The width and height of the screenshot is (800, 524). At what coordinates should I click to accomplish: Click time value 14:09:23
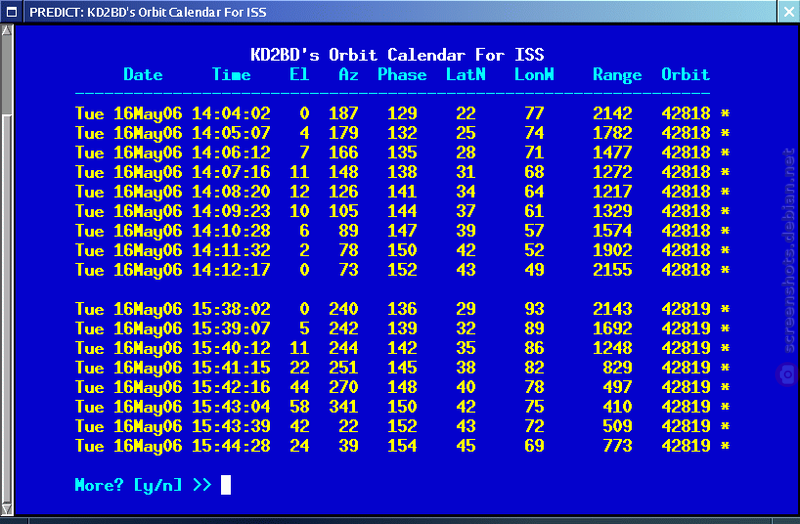[231, 211]
